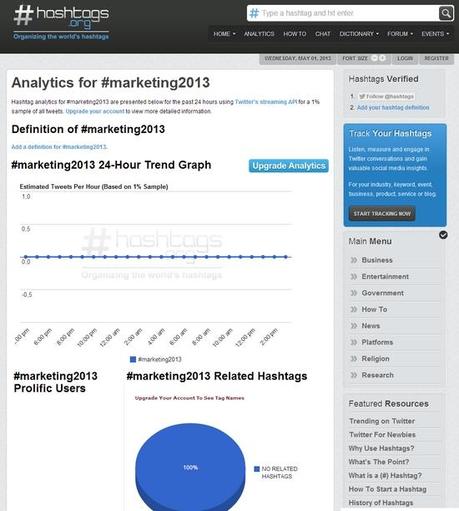Screen dimensions: 459x511
Task: Open the CHAT menu item
Action: (323, 34)
